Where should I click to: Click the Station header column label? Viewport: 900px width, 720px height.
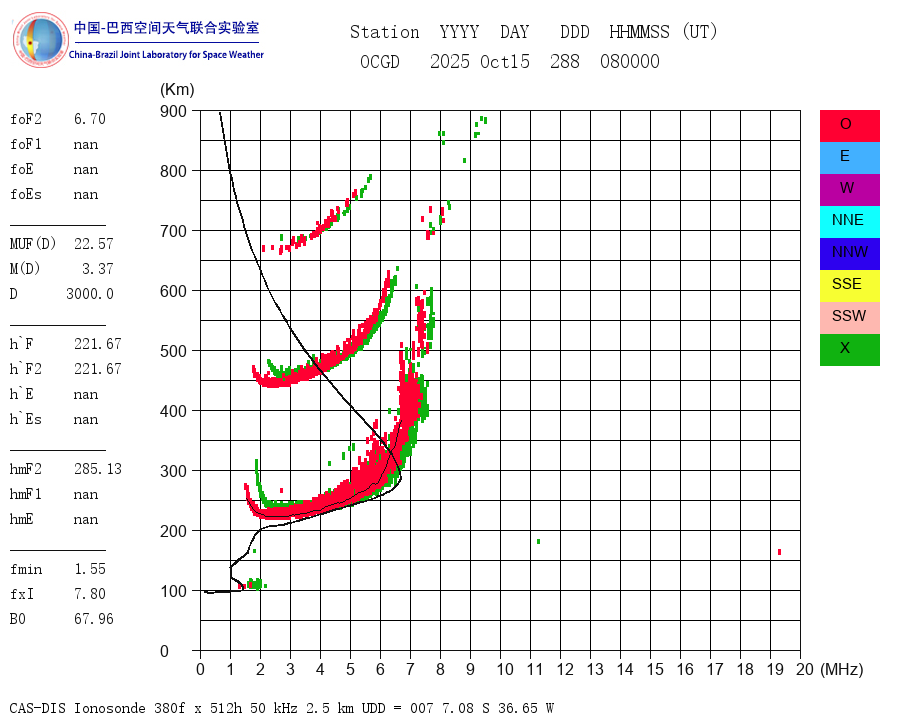click(x=385, y=32)
